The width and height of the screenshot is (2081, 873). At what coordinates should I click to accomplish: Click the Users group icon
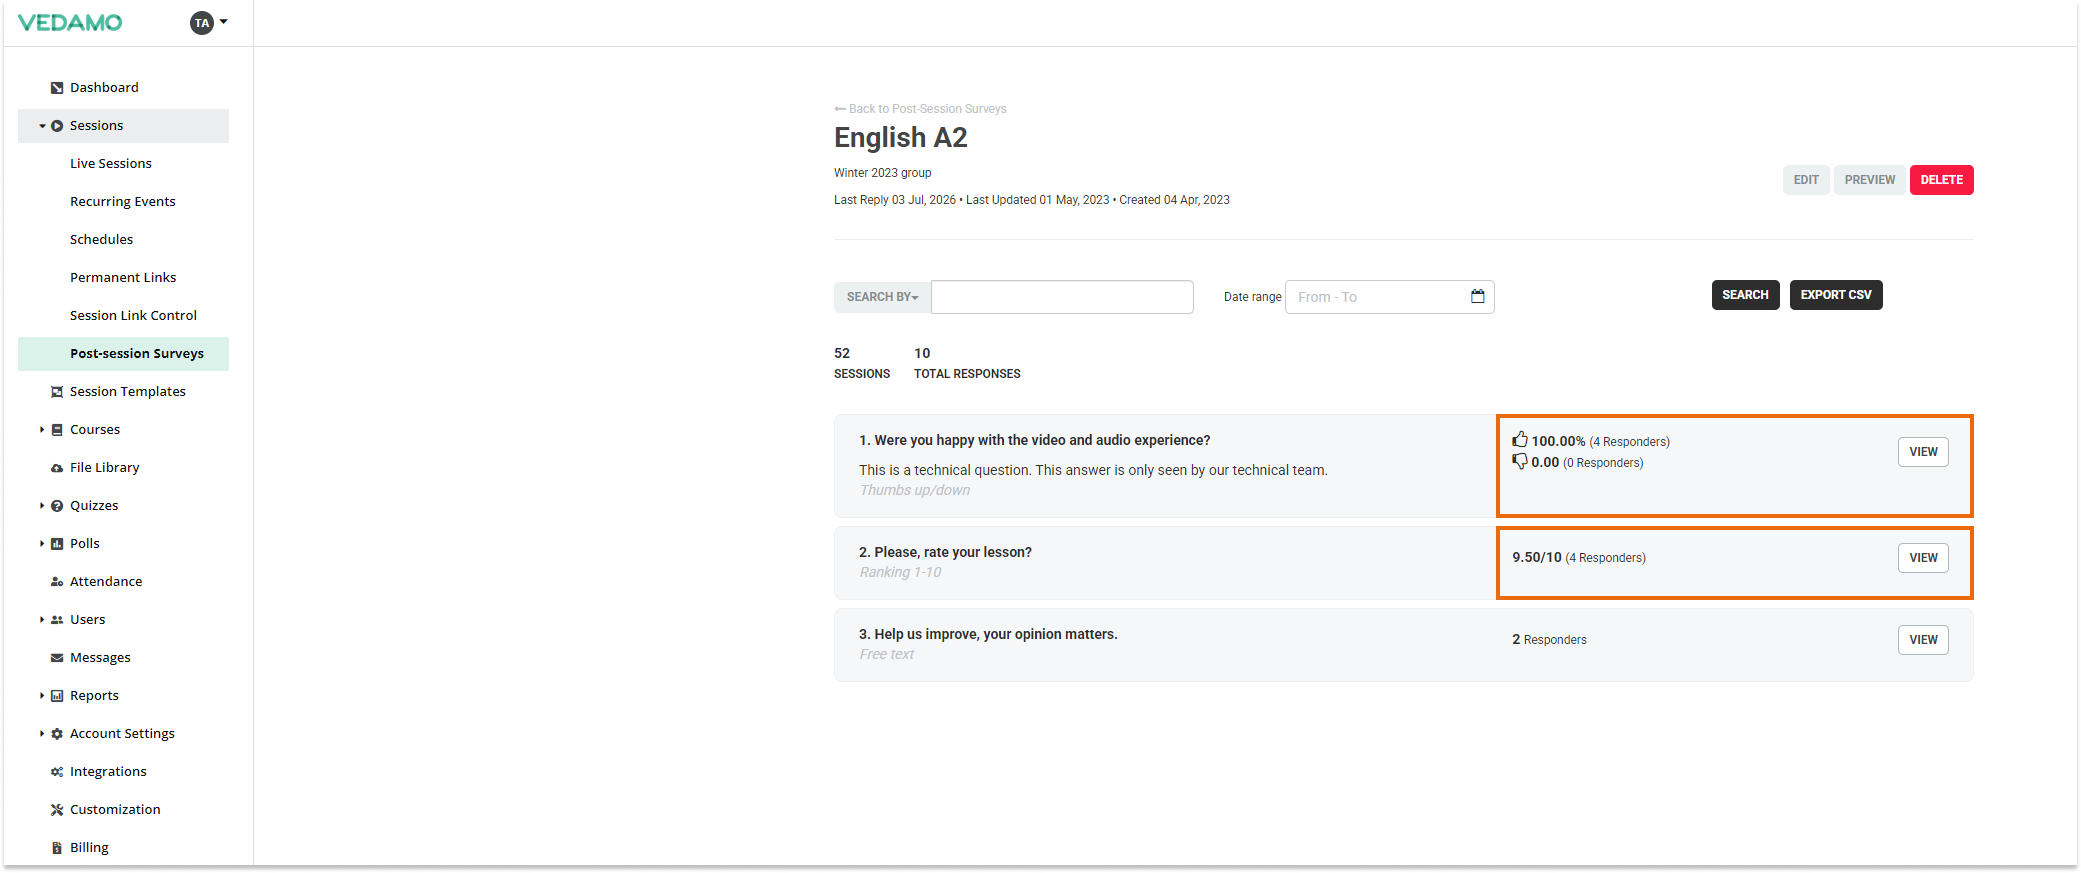(x=57, y=620)
